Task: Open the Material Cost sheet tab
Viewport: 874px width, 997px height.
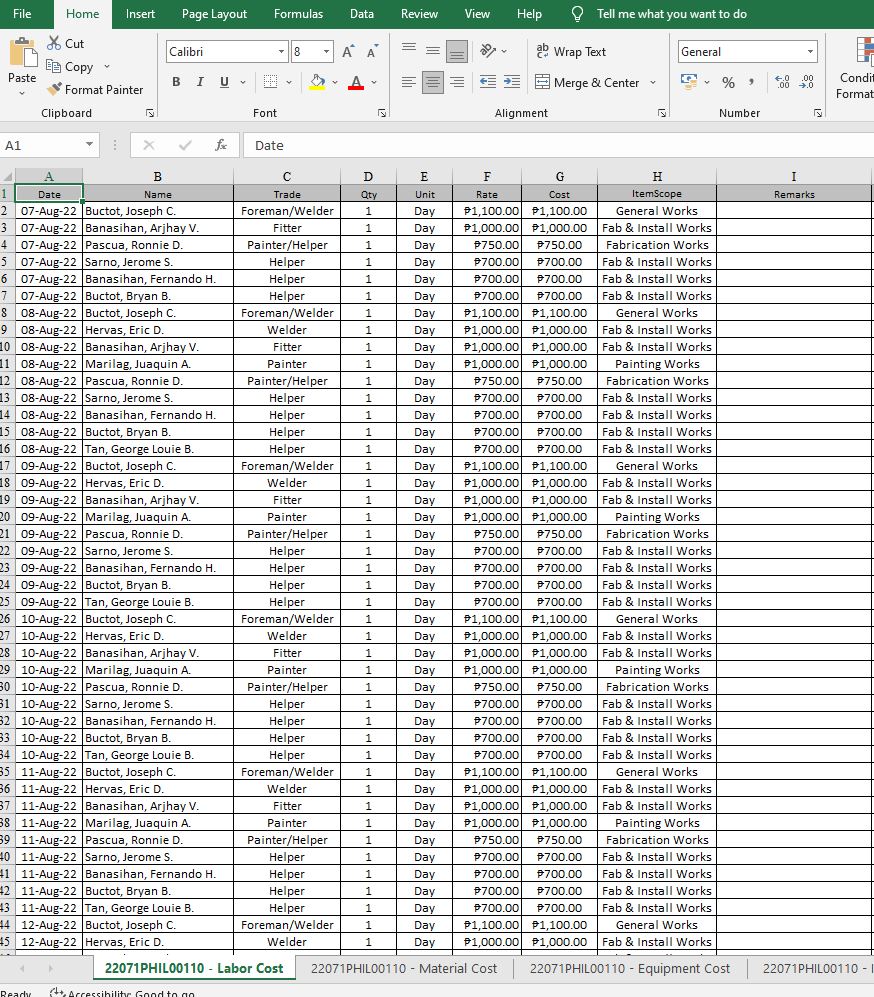Action: click(404, 968)
